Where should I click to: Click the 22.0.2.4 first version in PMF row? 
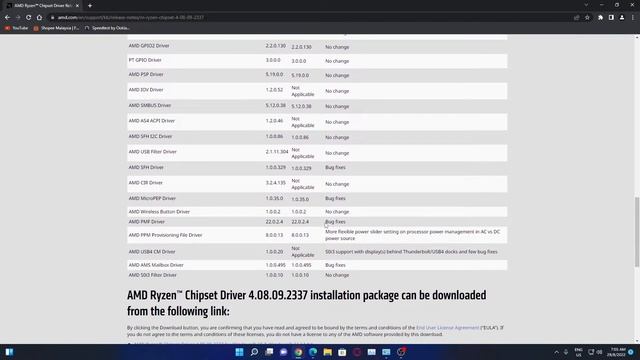[x=274, y=222]
